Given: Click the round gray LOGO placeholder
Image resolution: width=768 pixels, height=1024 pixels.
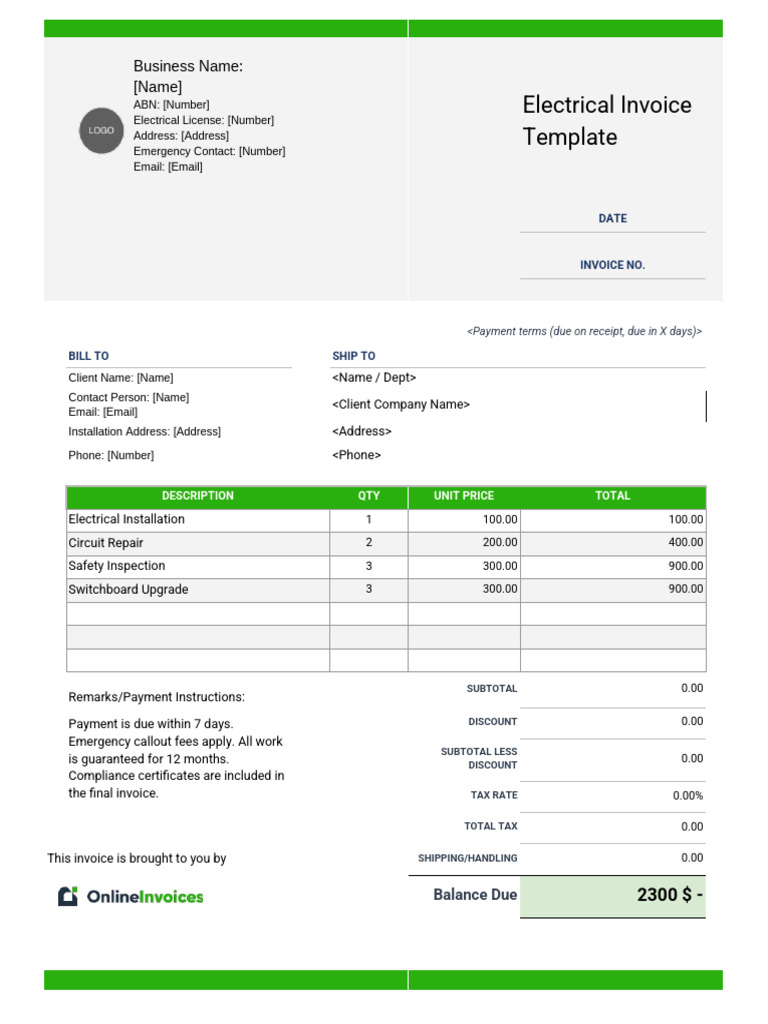Looking at the screenshot, I should [x=101, y=131].
